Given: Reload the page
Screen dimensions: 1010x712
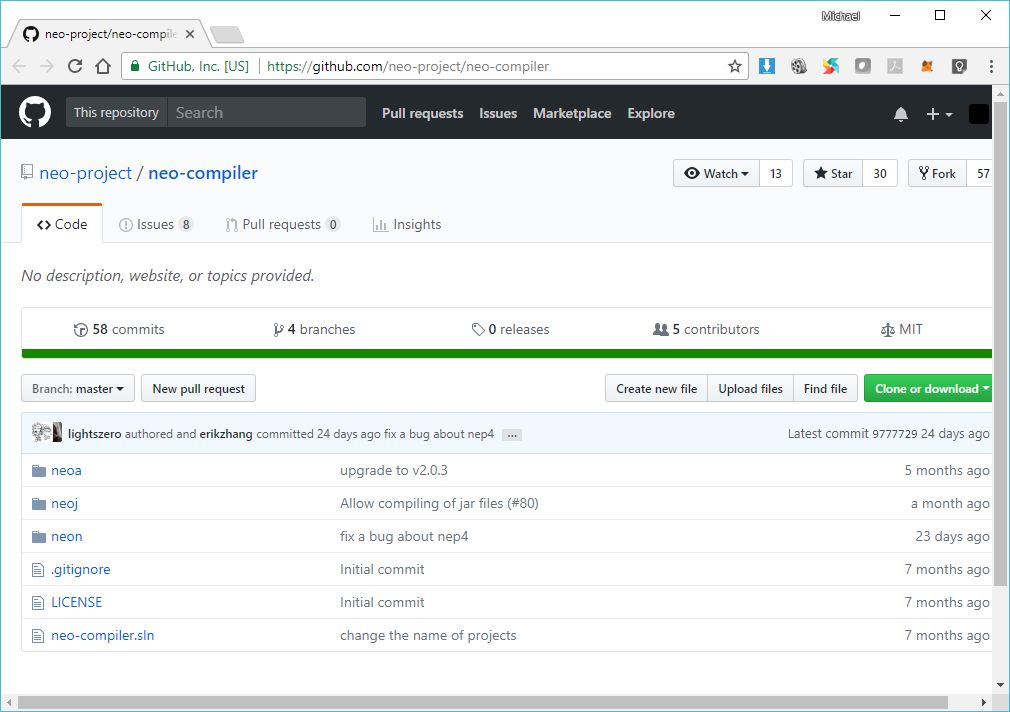Looking at the screenshot, I should point(75,66).
